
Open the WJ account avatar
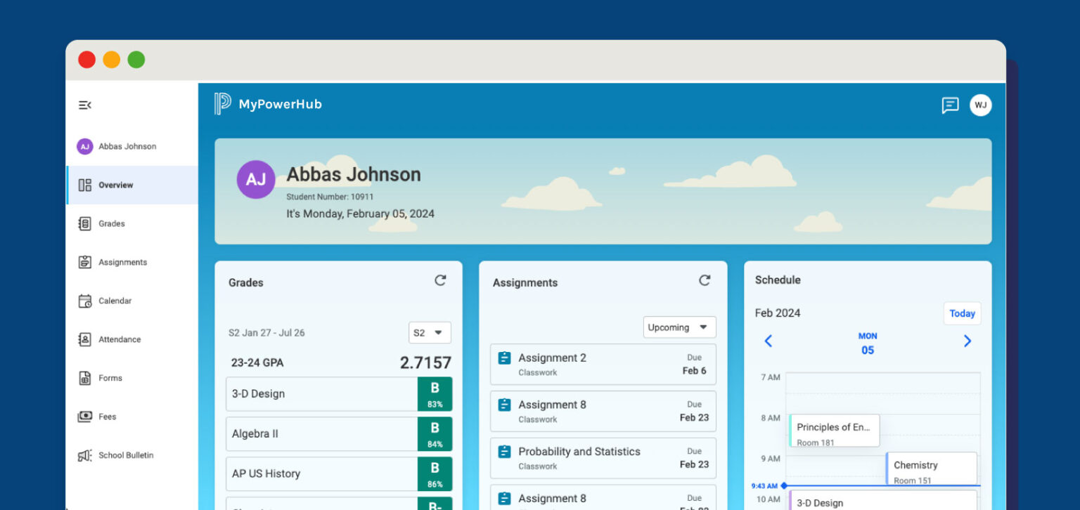click(981, 105)
